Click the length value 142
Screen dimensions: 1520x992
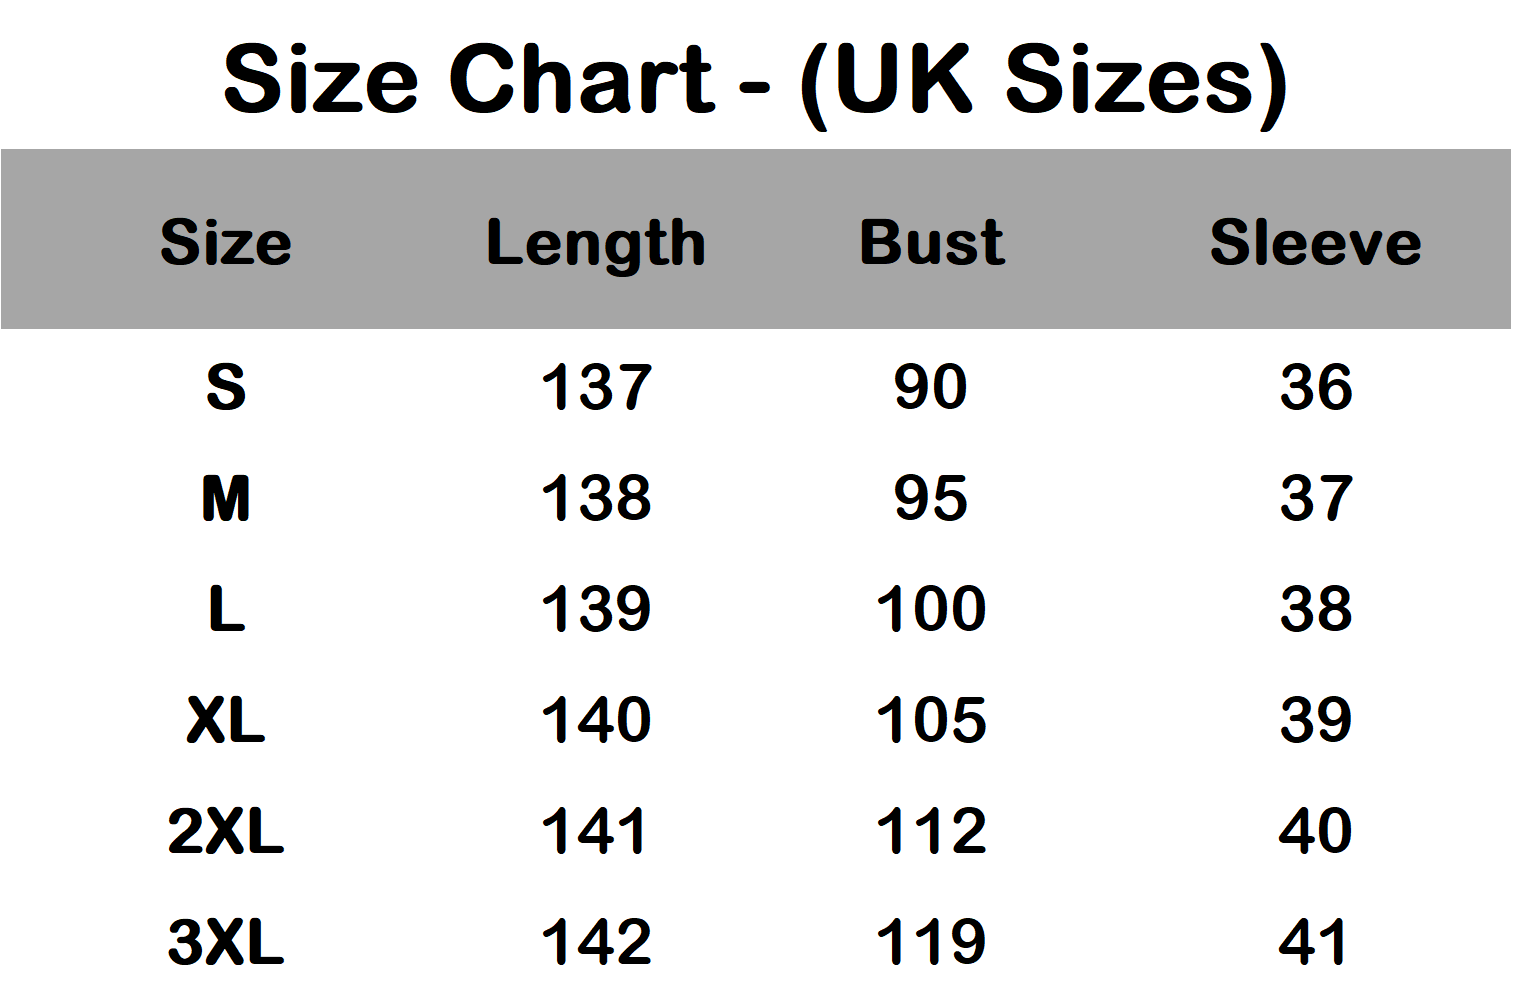pos(596,942)
